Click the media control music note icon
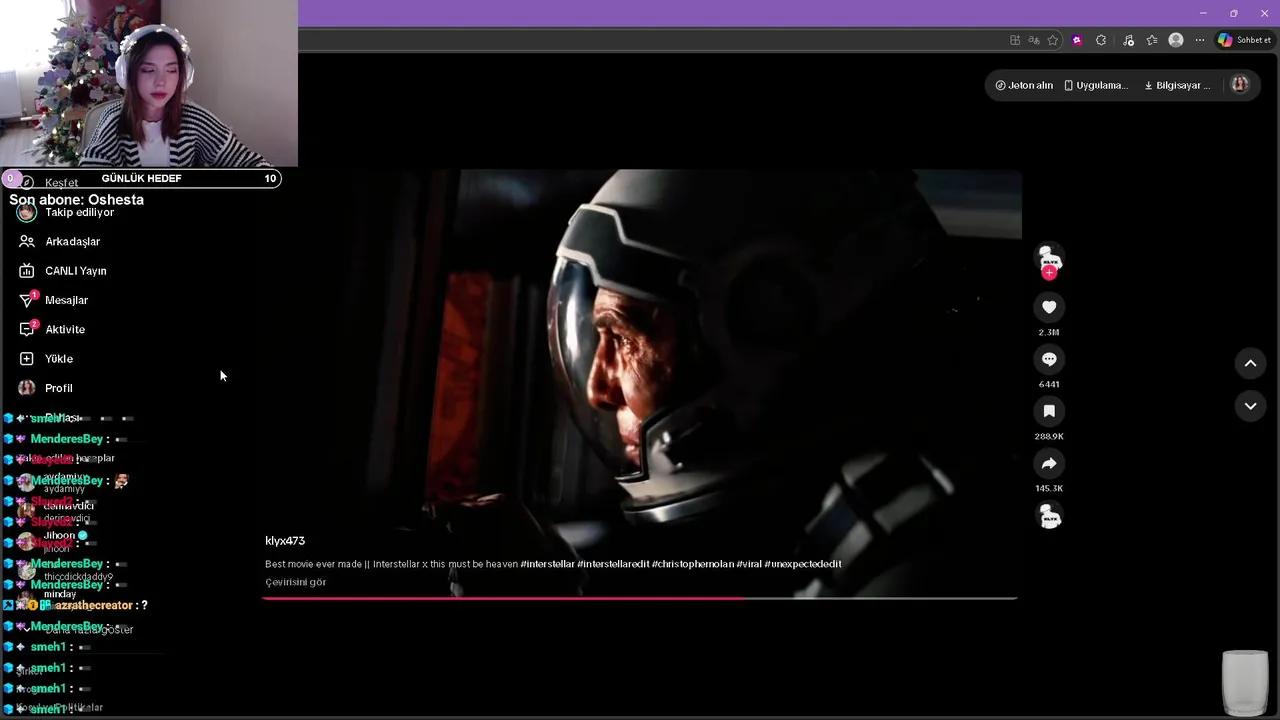Screen dimensions: 1280x720 click(1128, 40)
